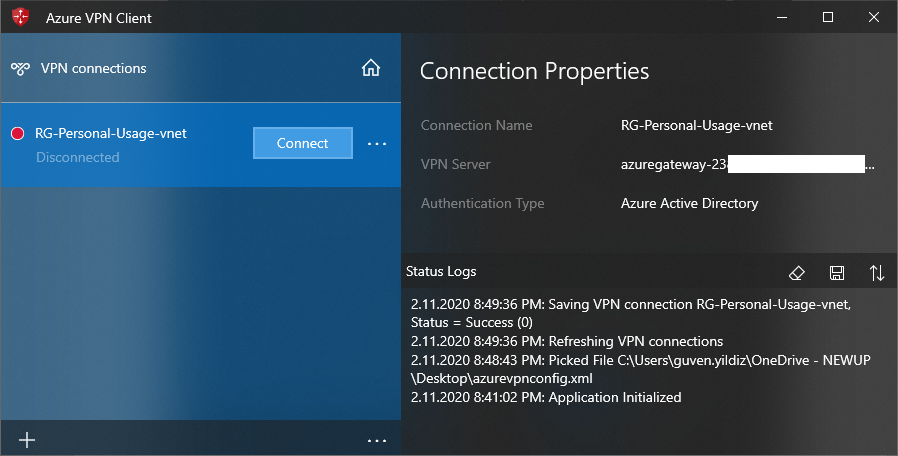Clear the status logs with eraser icon

797,273
